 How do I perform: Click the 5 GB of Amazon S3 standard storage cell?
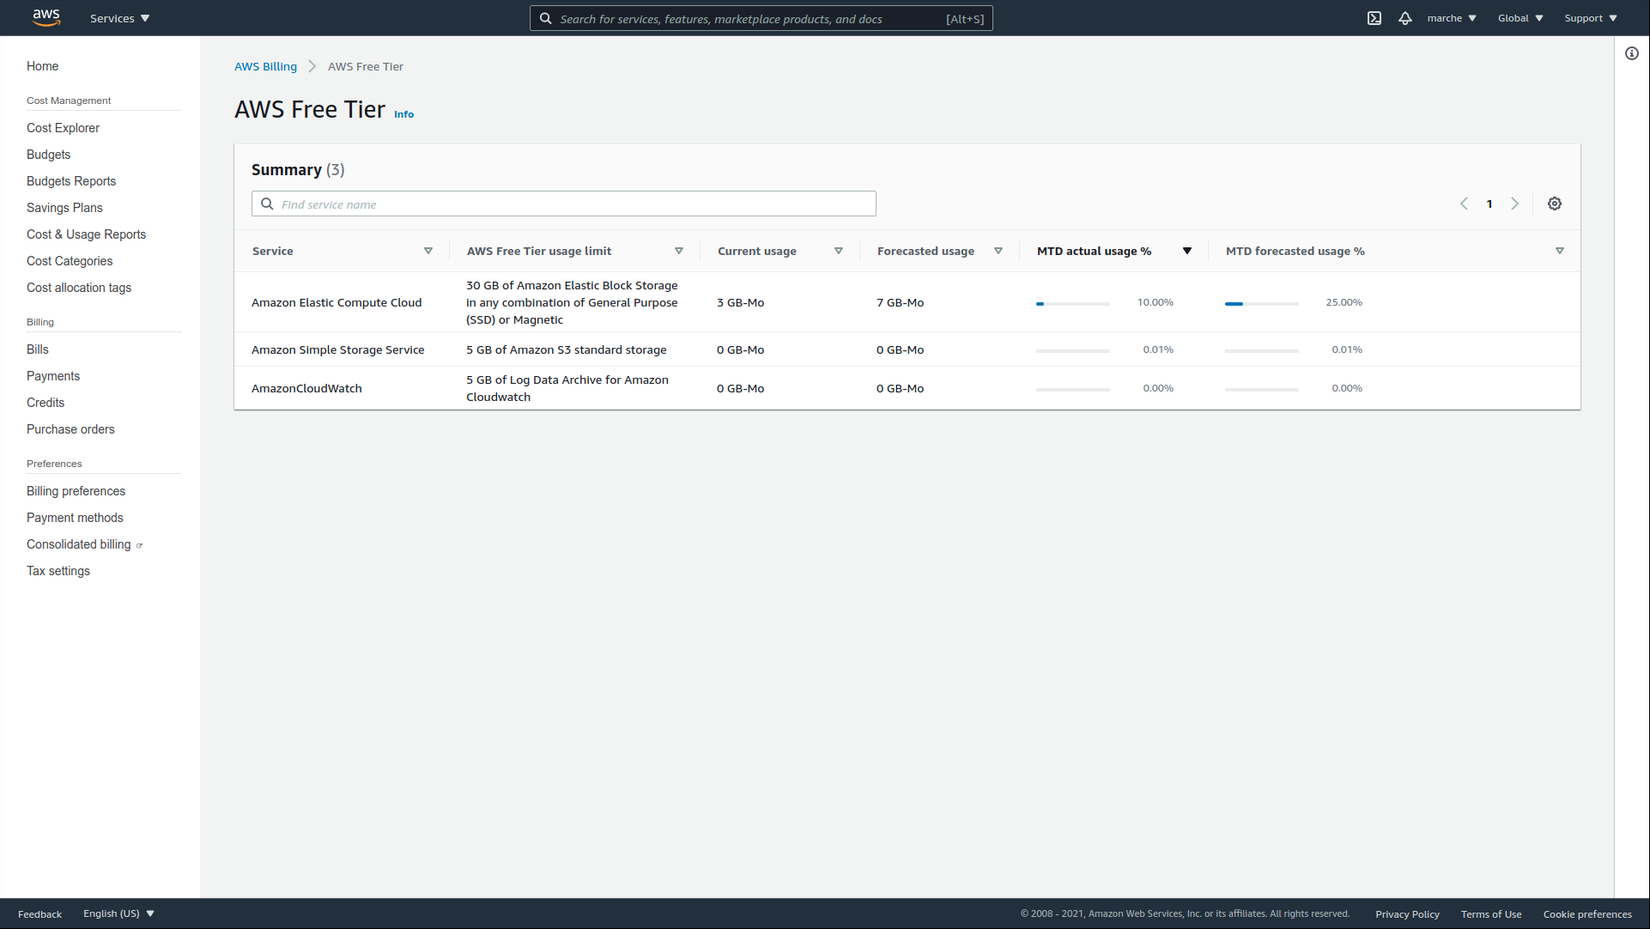(566, 350)
